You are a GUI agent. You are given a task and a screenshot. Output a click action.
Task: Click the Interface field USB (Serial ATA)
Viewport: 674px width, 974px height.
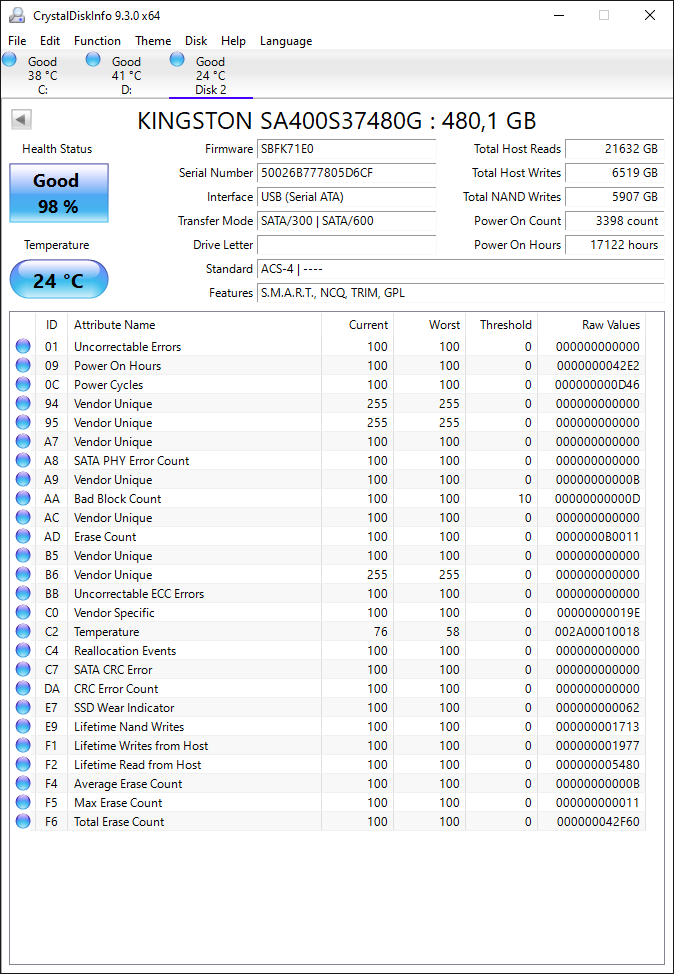[x=347, y=197]
